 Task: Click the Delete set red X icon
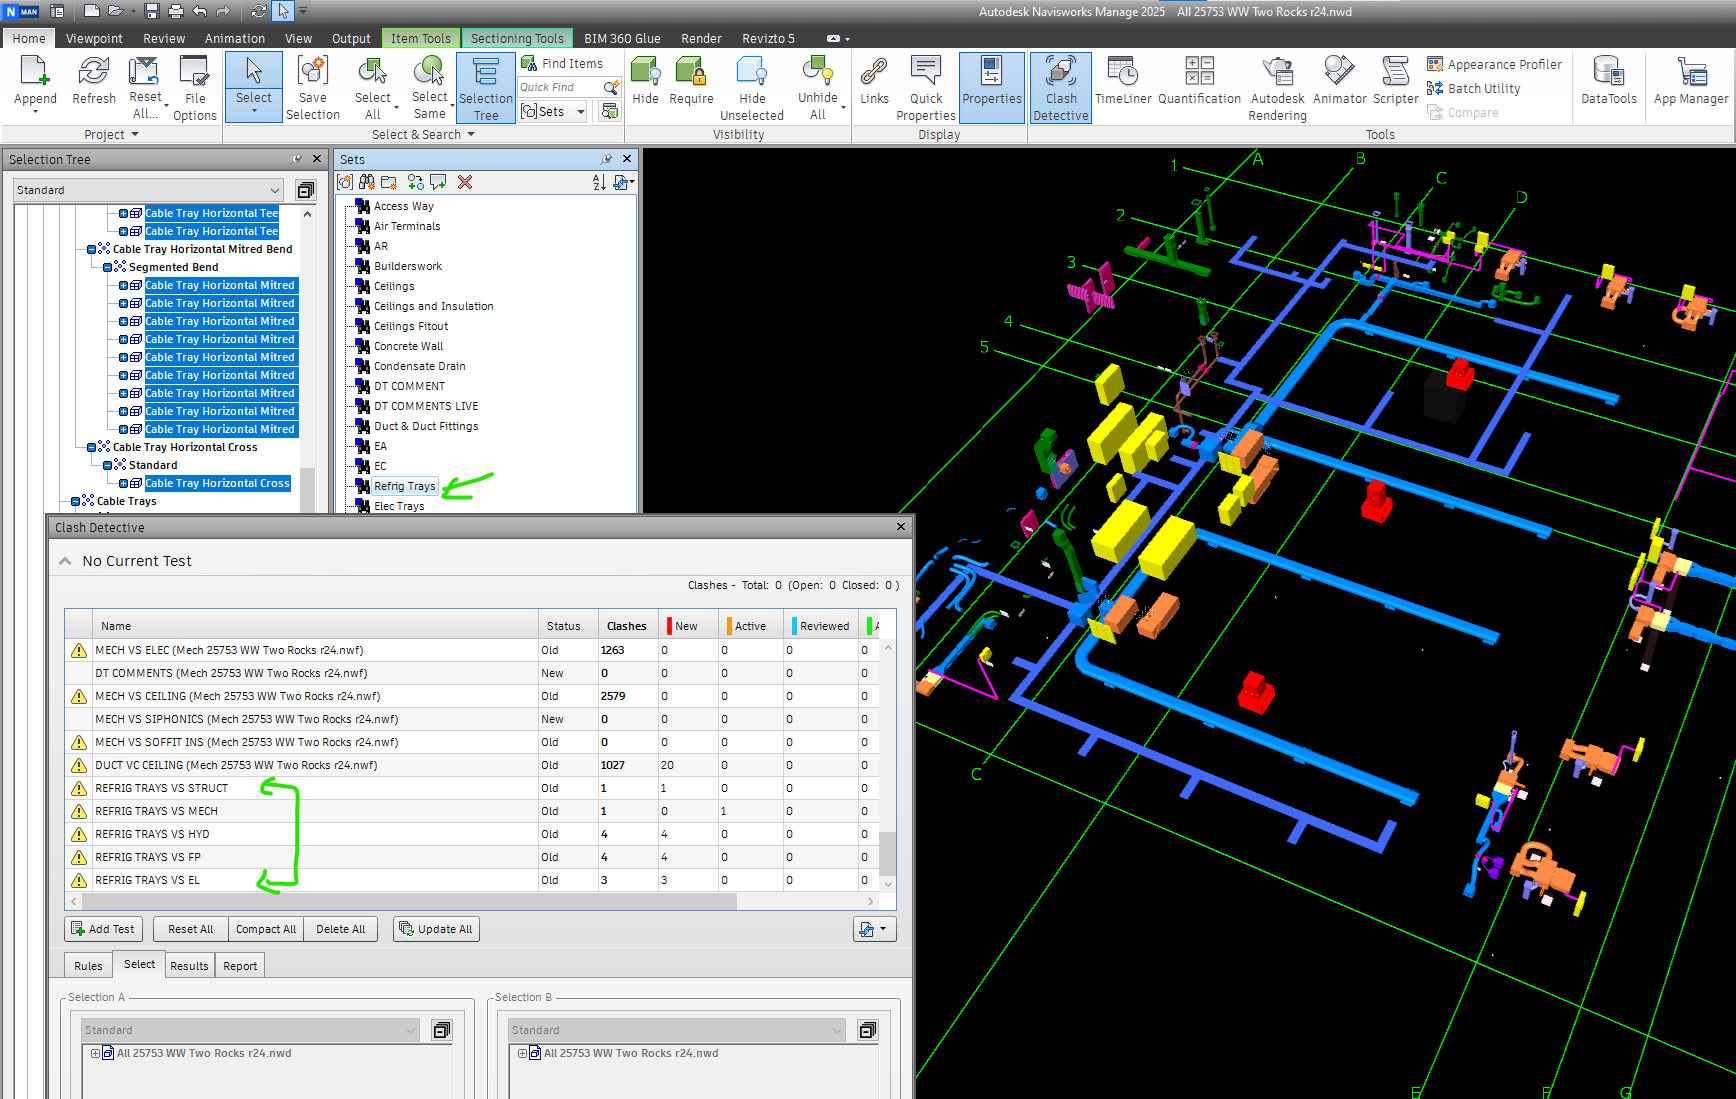[x=465, y=182]
